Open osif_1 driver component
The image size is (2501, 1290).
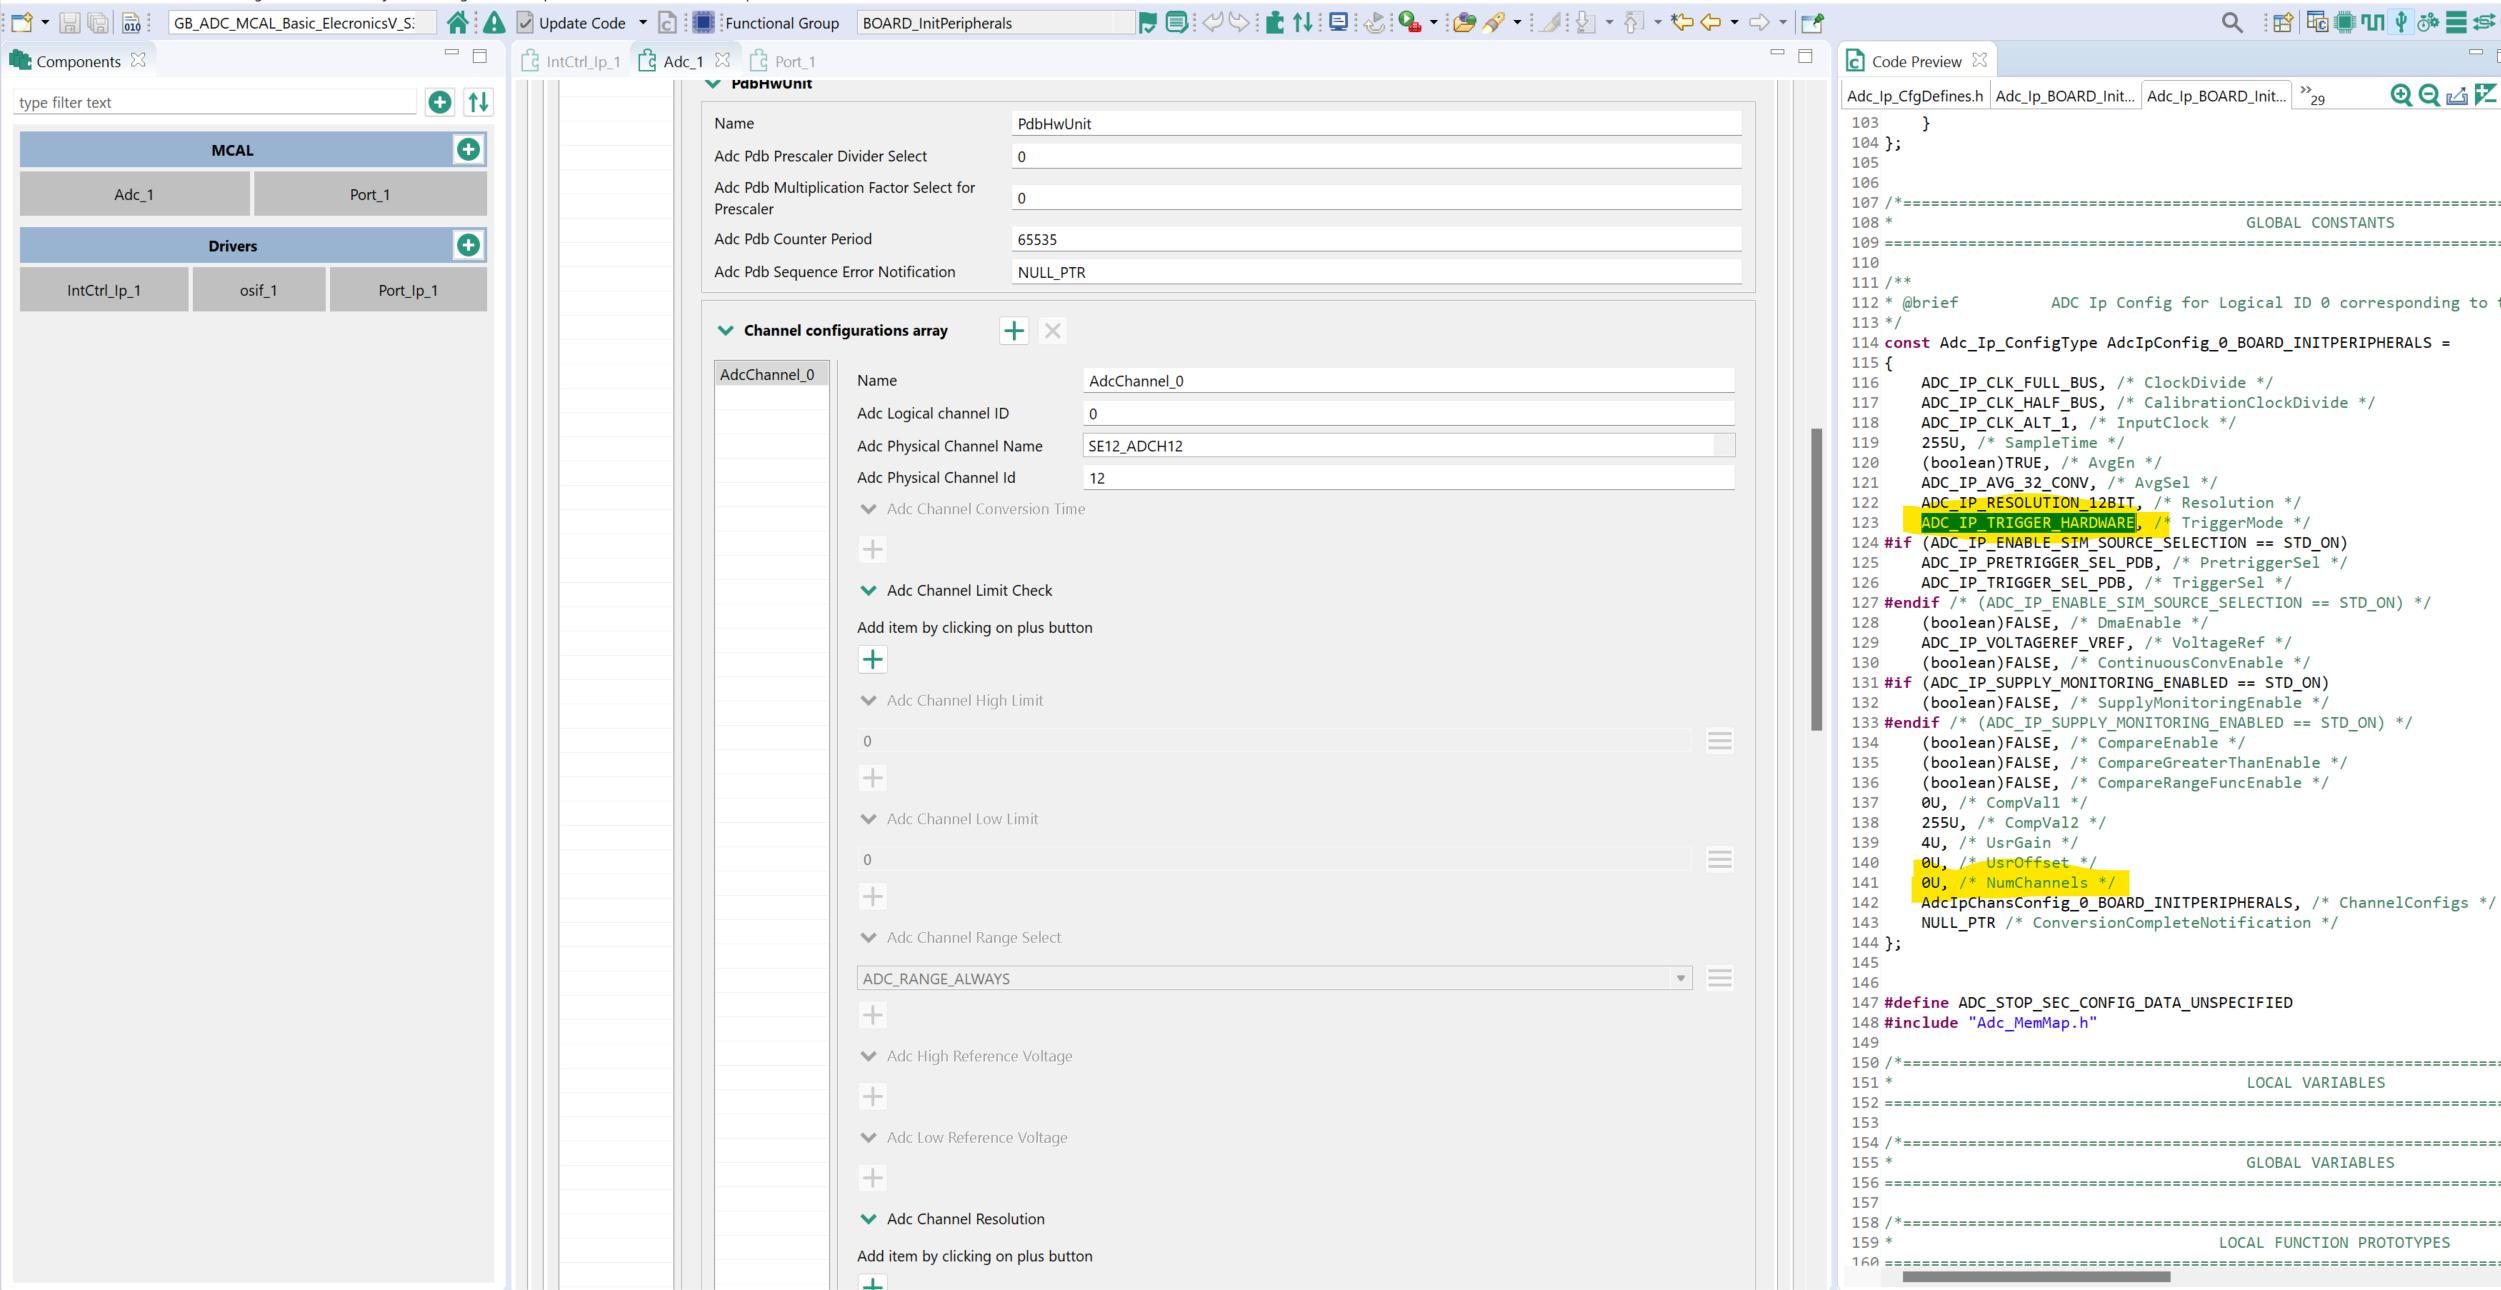pyautogui.click(x=258, y=291)
